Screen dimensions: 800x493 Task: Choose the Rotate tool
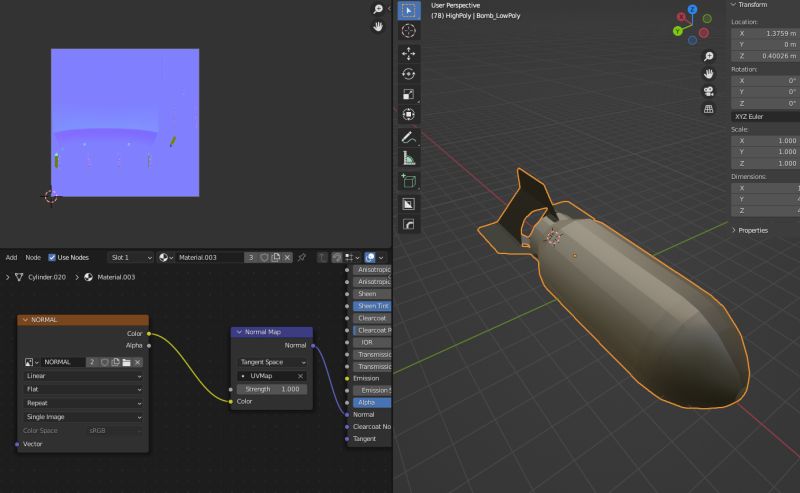coord(409,74)
